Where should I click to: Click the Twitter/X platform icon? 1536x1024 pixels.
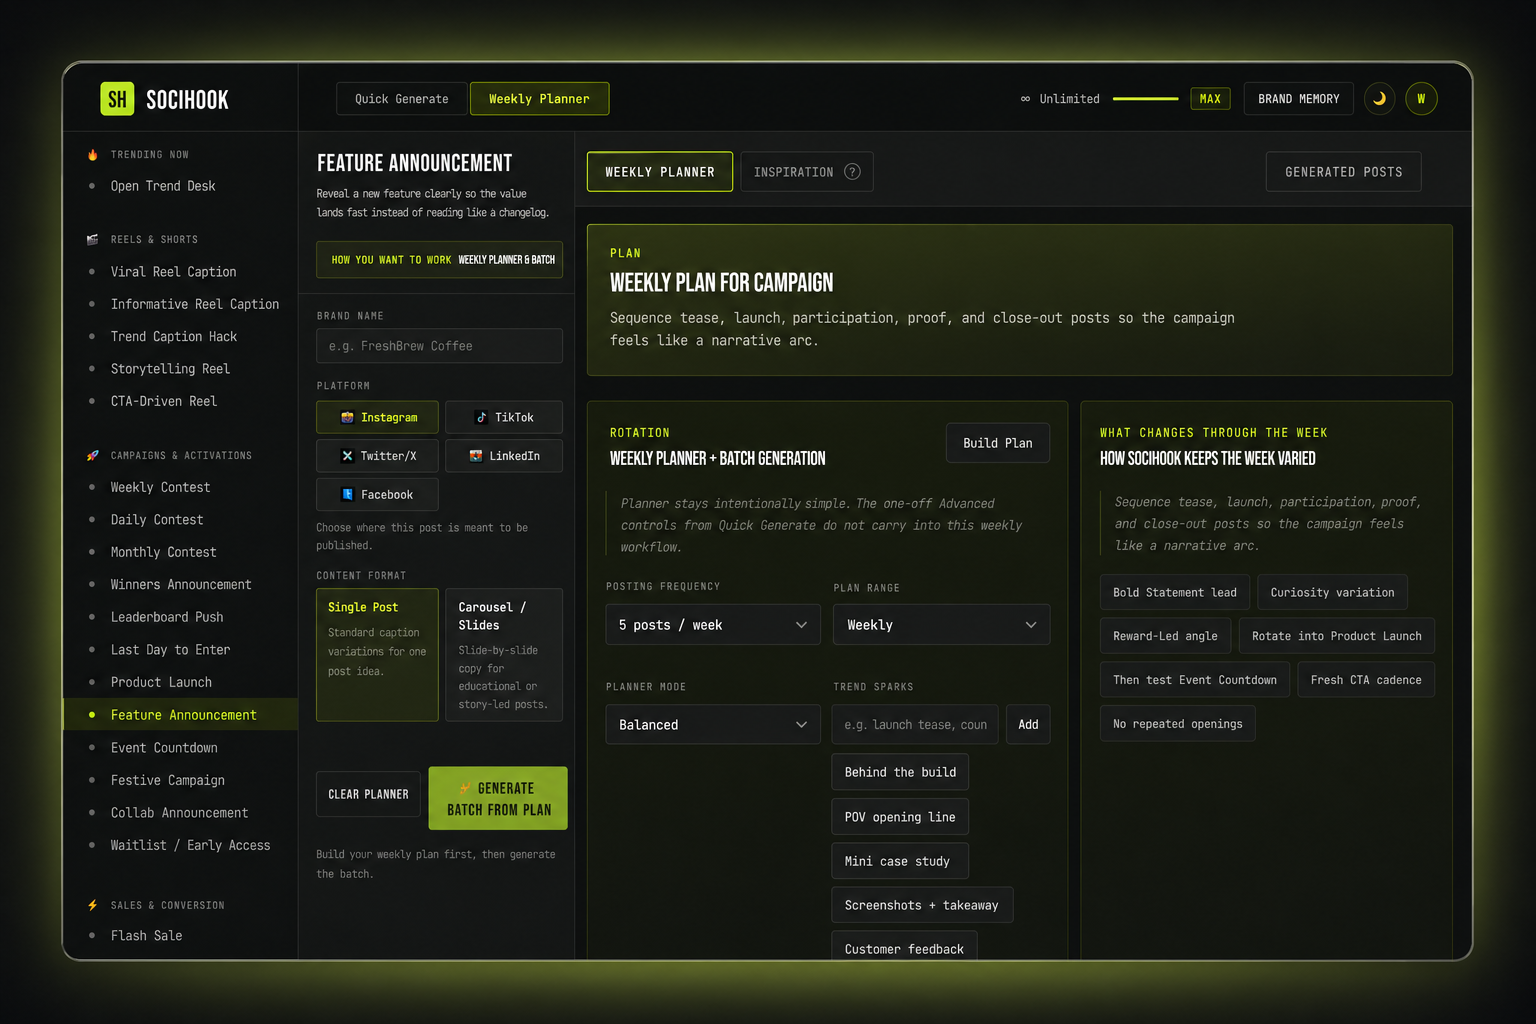pyautogui.click(x=347, y=456)
